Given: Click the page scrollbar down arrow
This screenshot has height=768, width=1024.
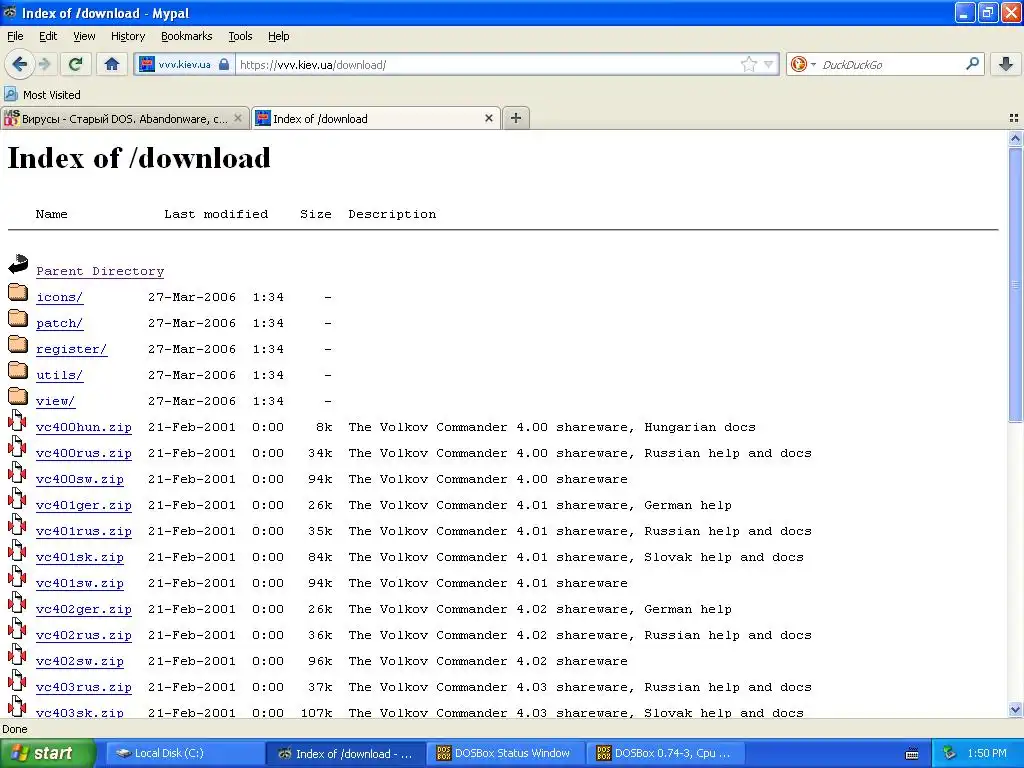Looking at the screenshot, I should click(1015, 710).
